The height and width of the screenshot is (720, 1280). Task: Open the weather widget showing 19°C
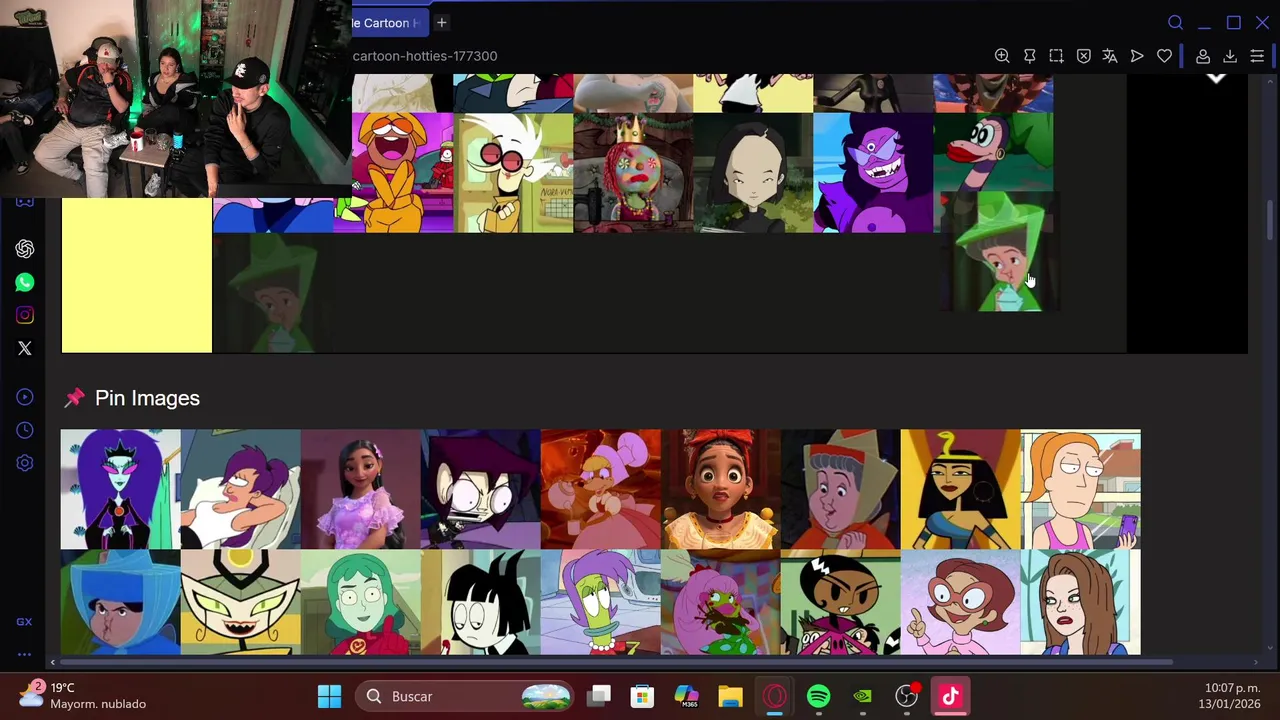pos(84,696)
